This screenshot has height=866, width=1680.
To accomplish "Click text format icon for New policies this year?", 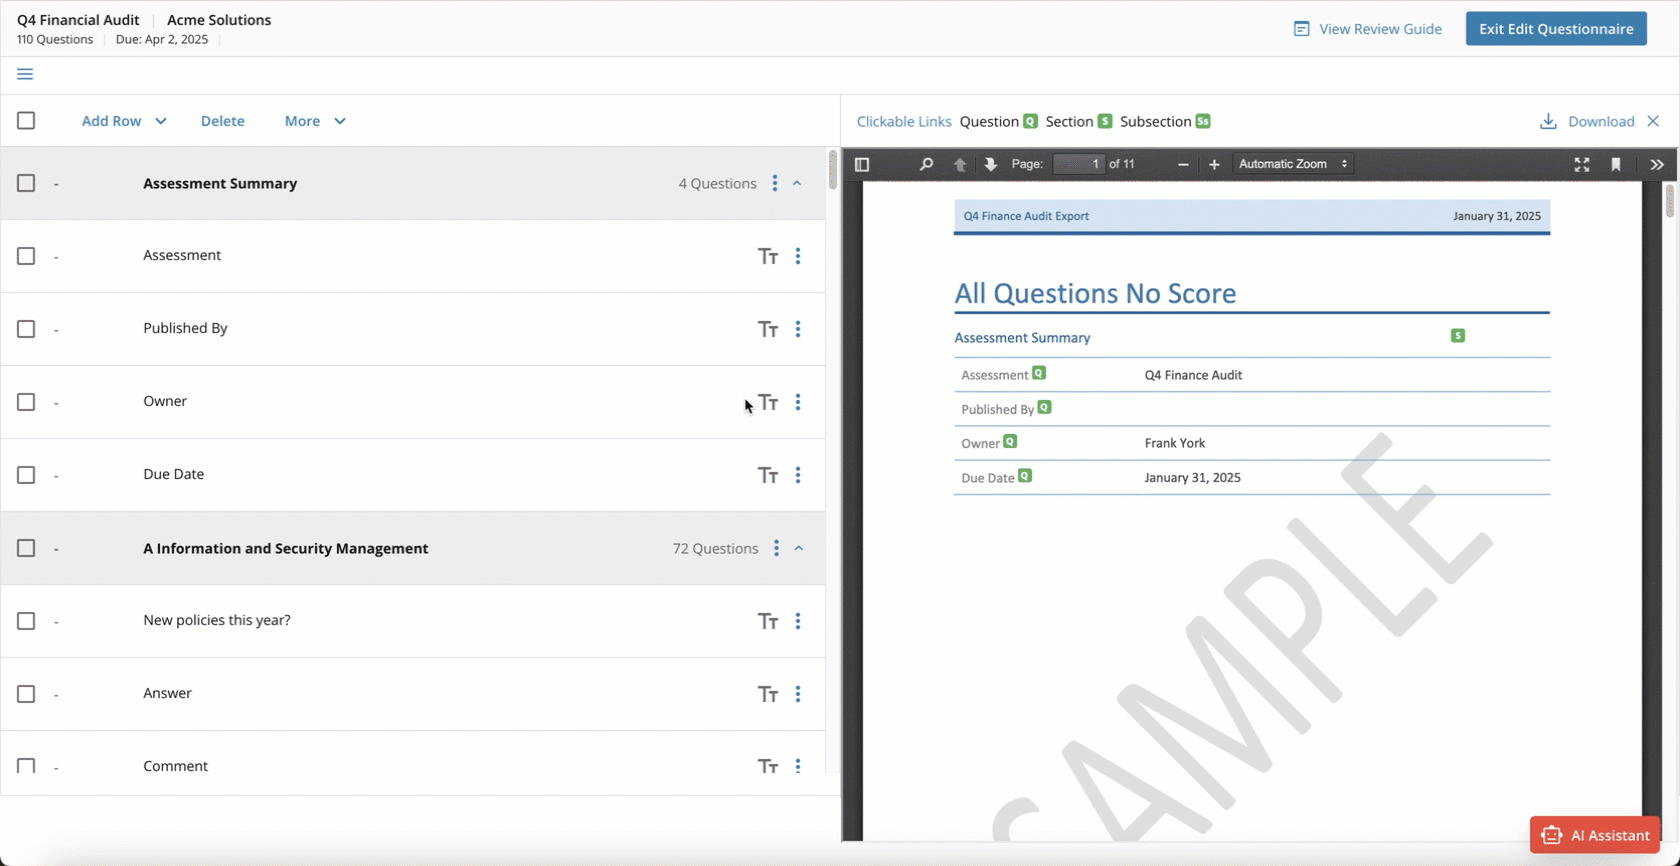I will coord(768,621).
